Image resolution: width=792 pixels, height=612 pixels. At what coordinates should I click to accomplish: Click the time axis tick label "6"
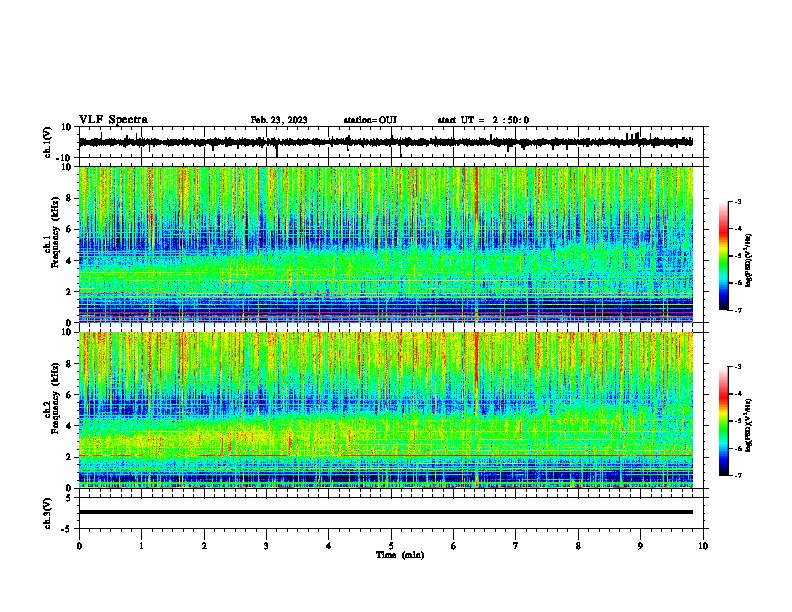pyautogui.click(x=454, y=546)
